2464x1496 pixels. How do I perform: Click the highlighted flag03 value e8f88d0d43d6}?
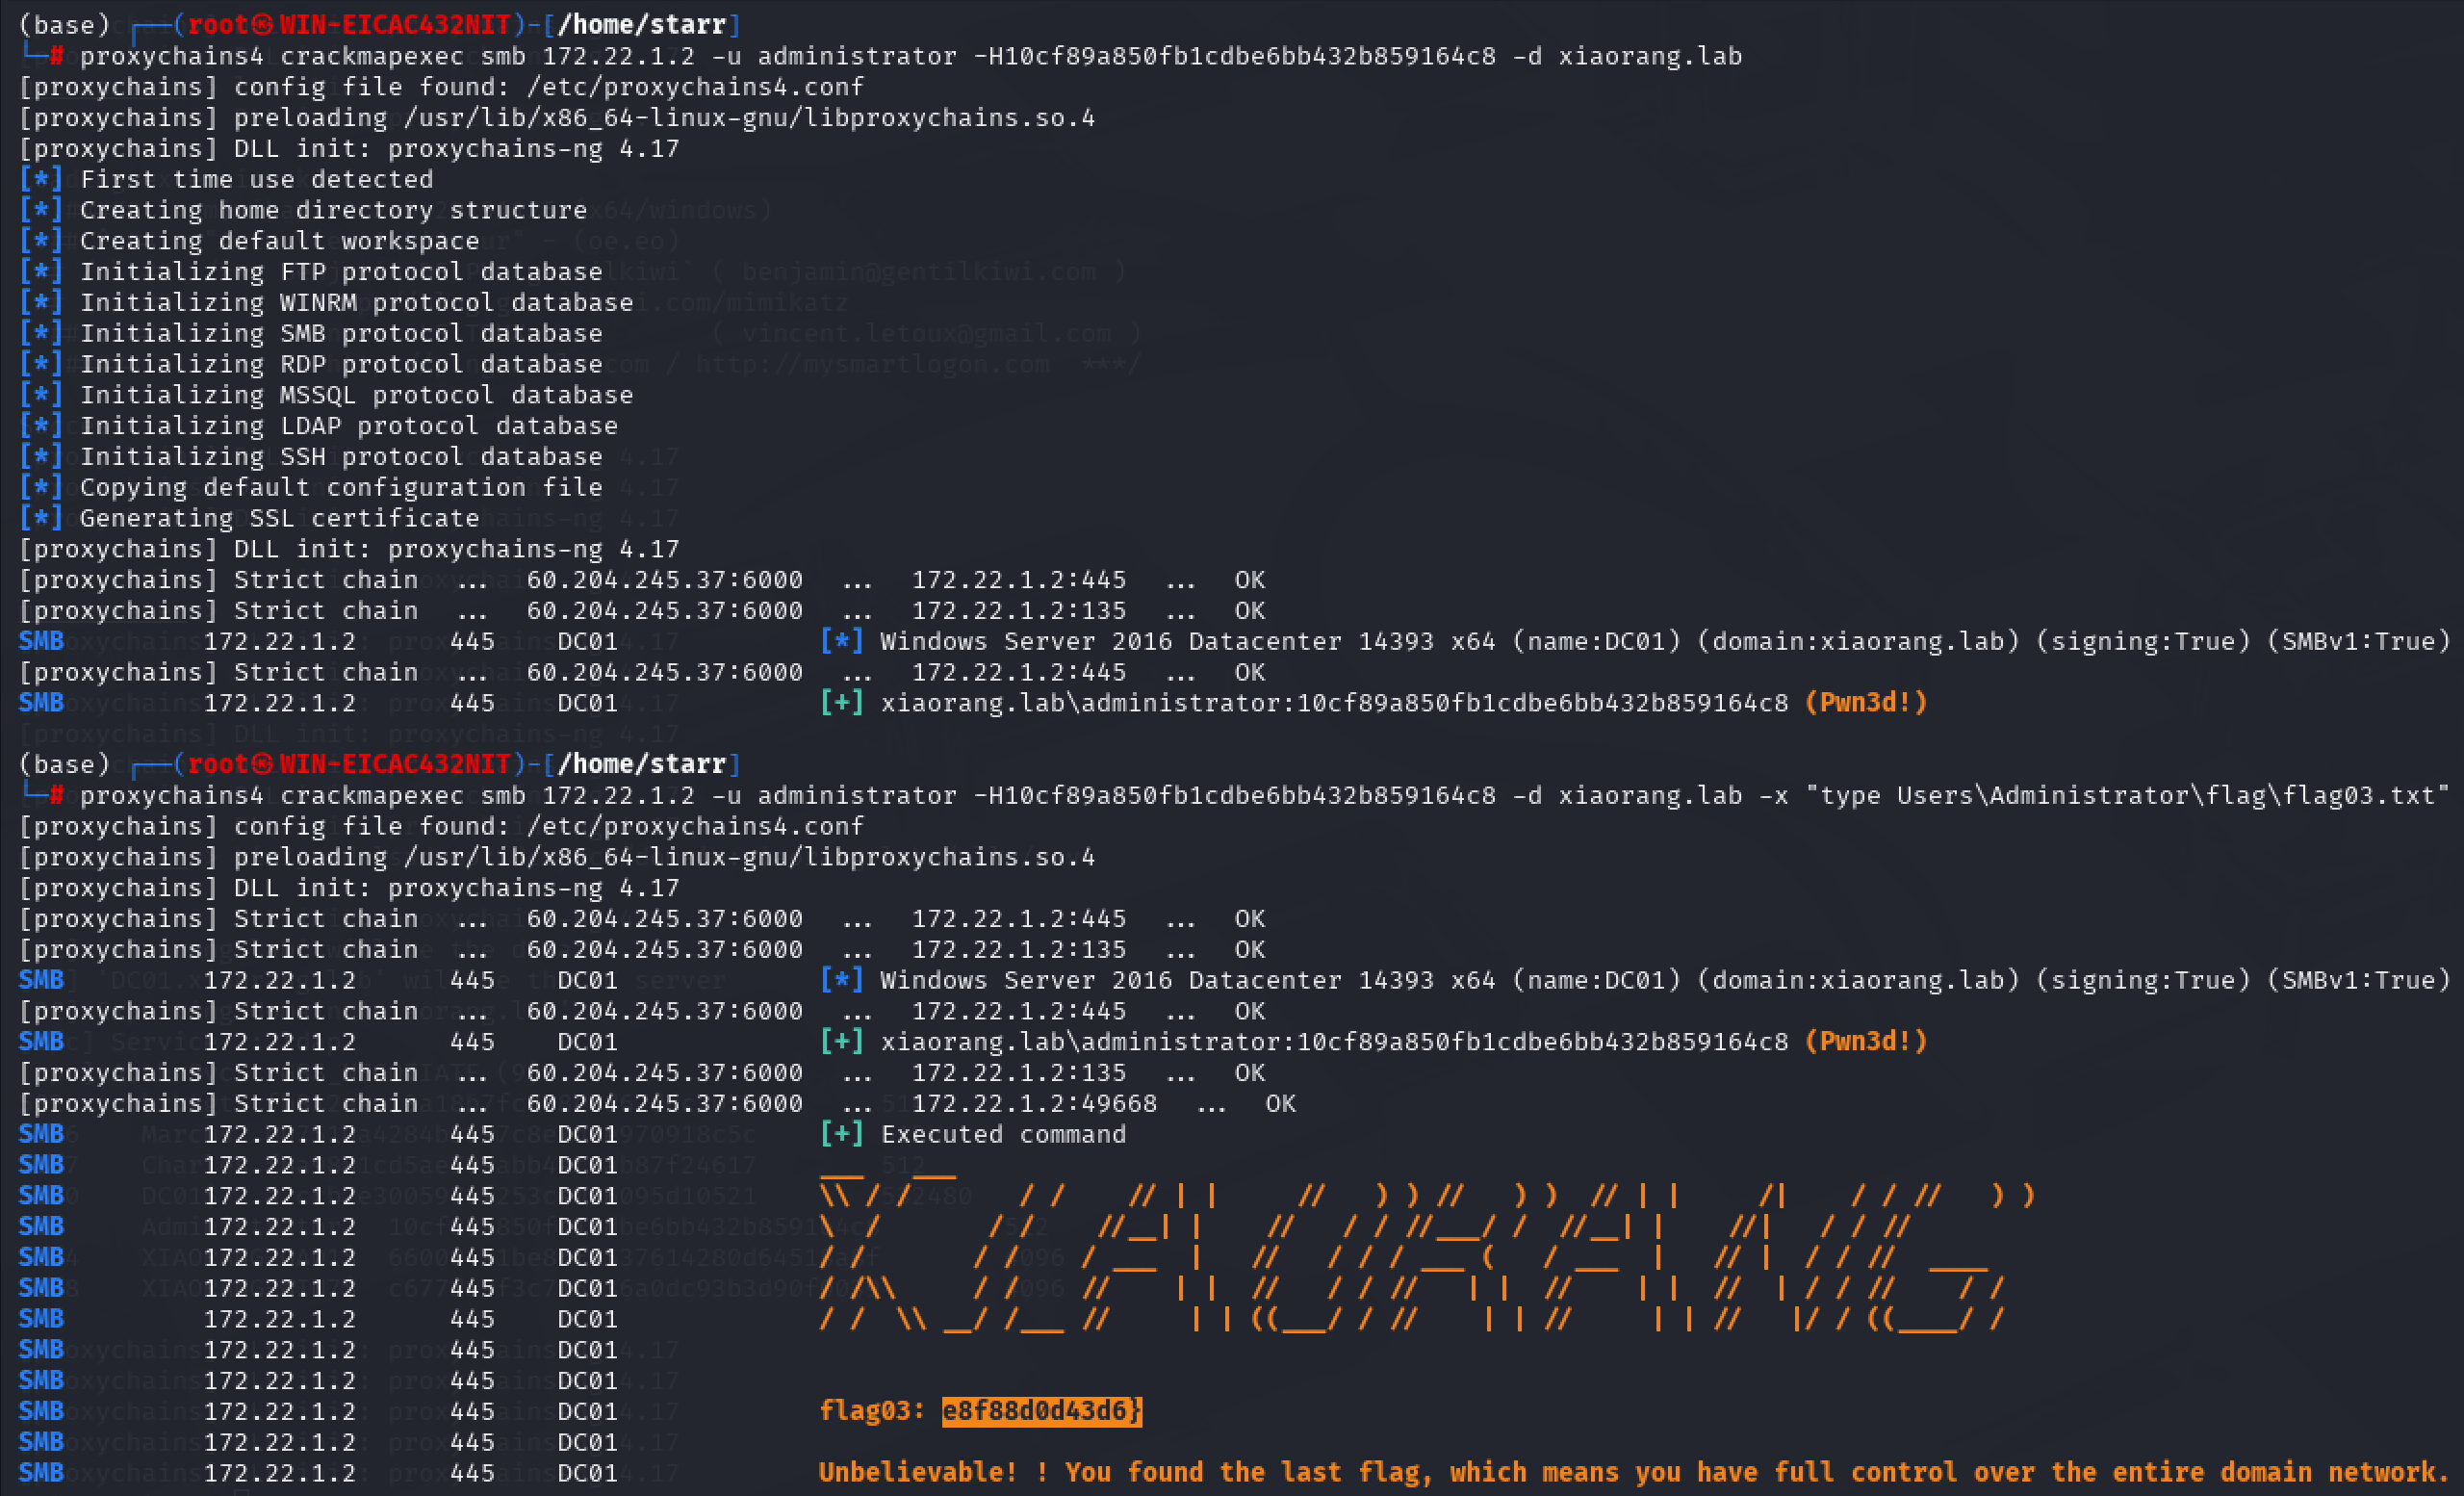coord(1041,1410)
